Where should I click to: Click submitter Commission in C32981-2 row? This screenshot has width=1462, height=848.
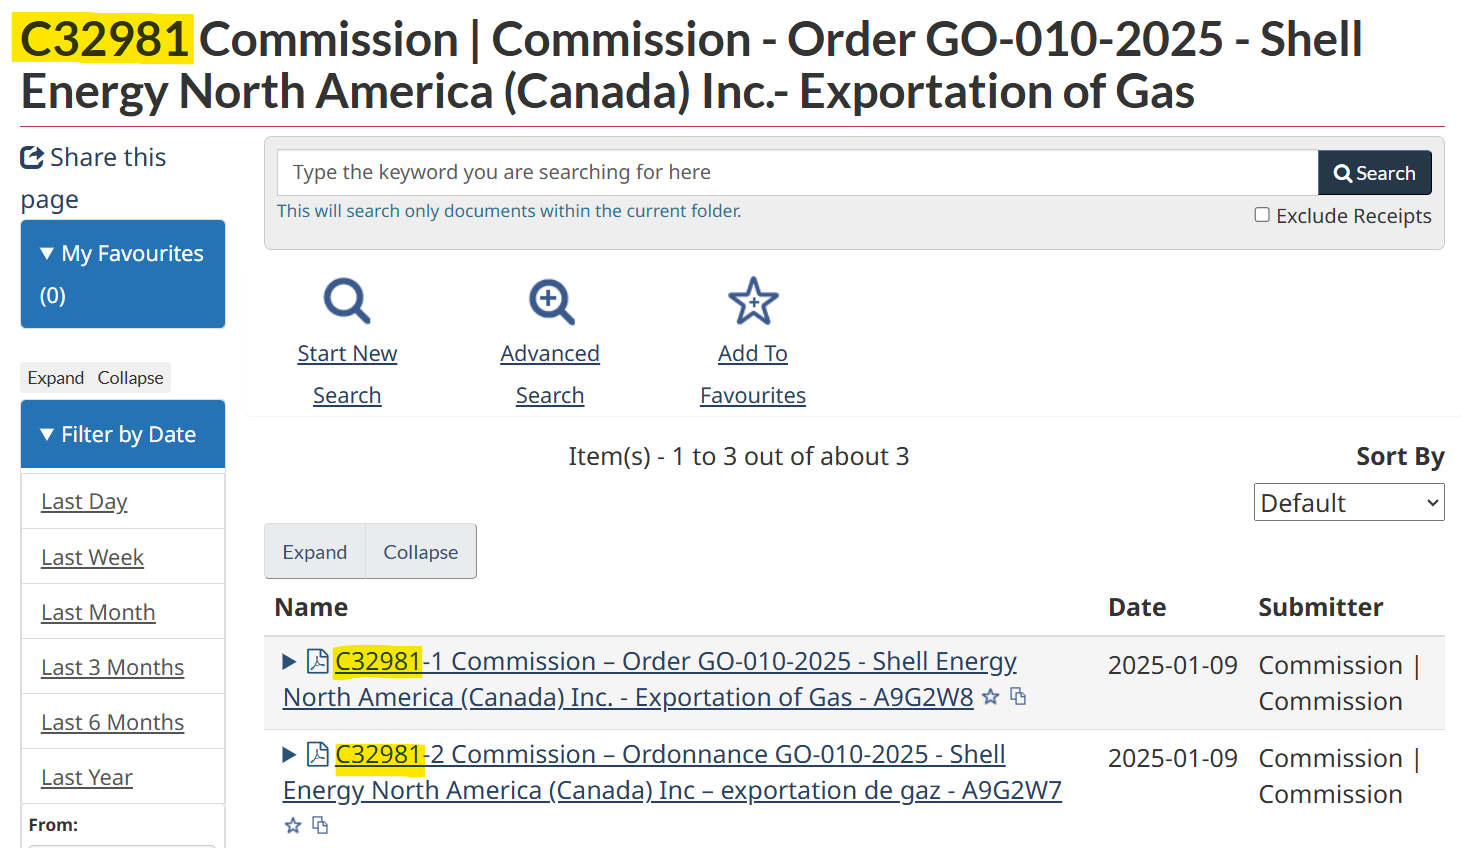[1339, 776]
